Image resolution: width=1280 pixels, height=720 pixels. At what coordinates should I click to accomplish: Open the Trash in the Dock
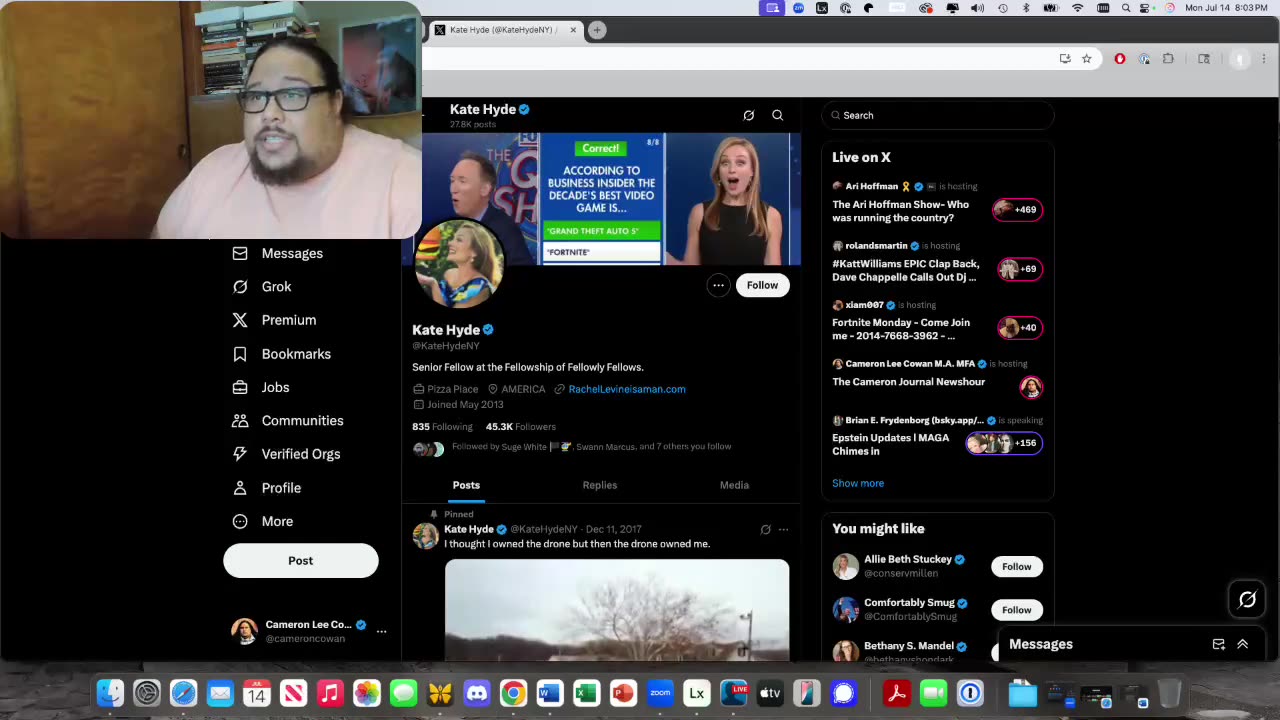[1168, 693]
